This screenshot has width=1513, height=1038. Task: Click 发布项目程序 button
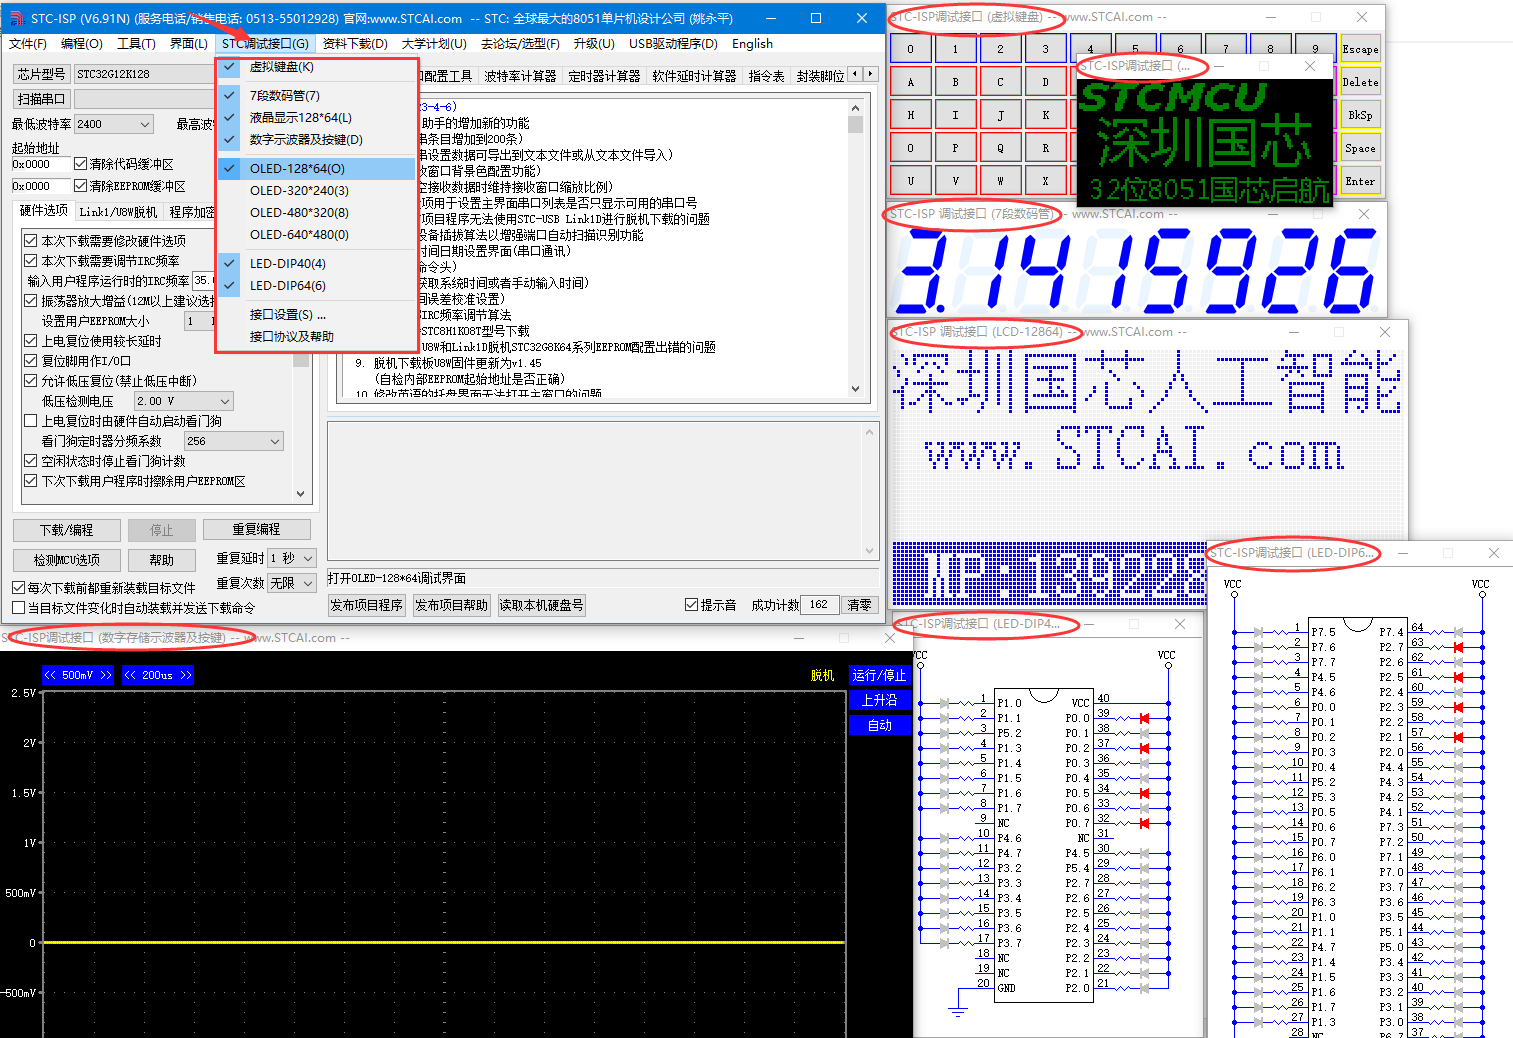[x=367, y=605]
